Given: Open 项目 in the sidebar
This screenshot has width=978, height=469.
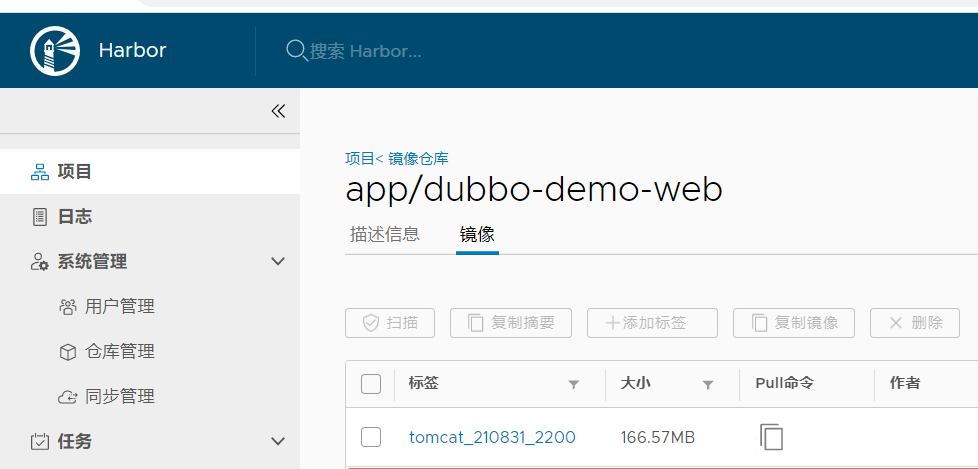Looking at the screenshot, I should click(150, 172).
